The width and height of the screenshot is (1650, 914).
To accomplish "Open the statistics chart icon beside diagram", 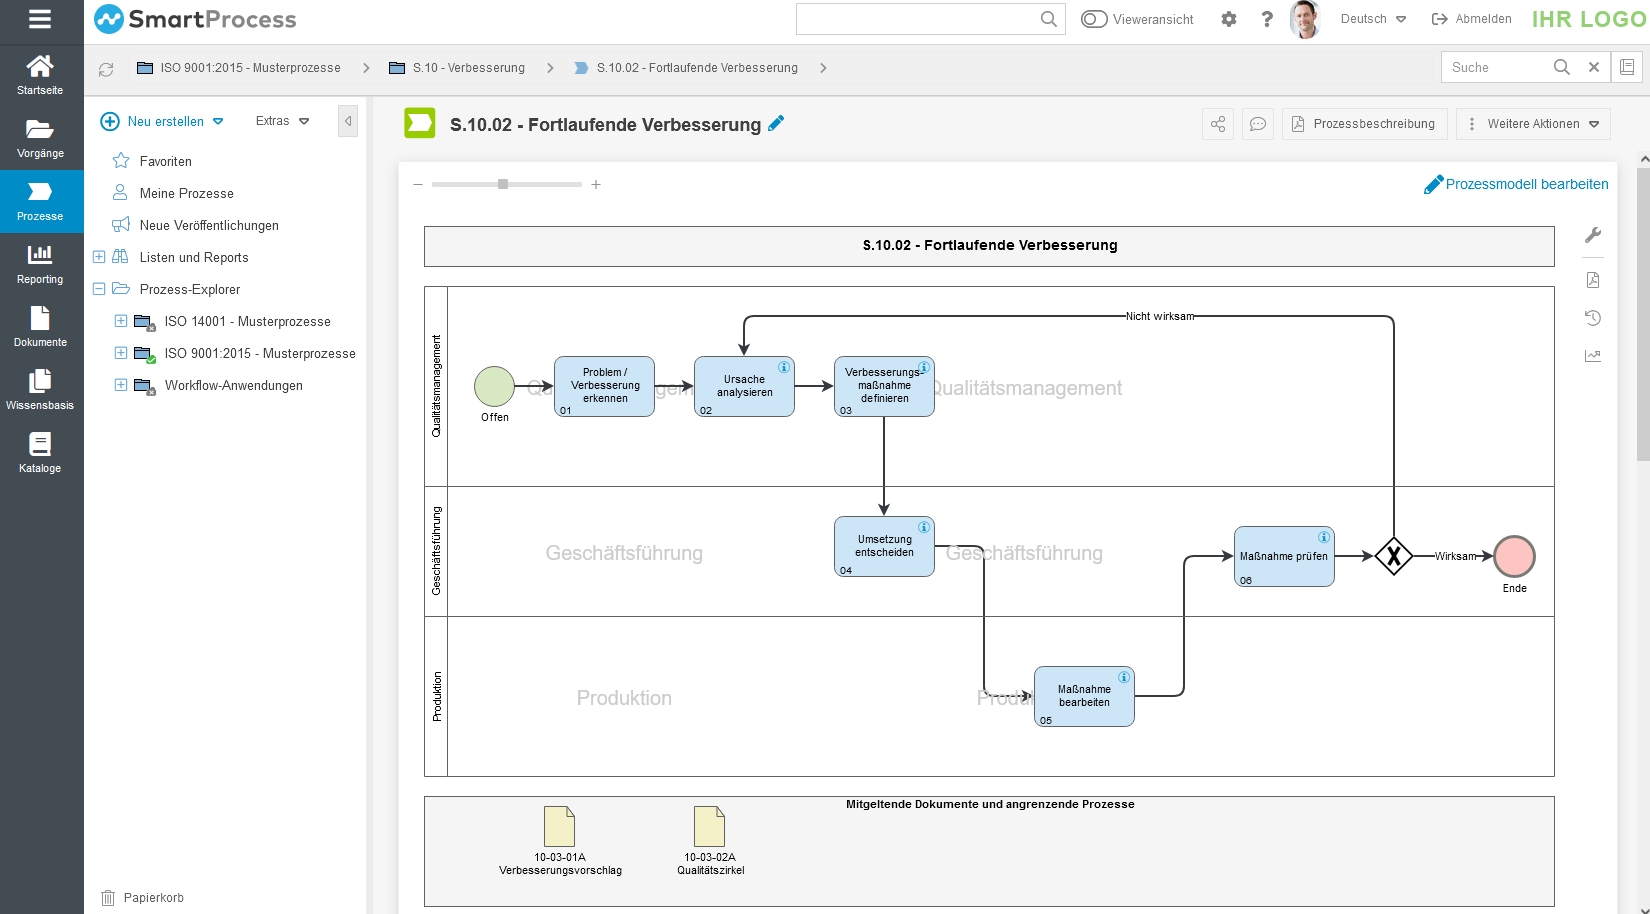I will [x=1593, y=356].
